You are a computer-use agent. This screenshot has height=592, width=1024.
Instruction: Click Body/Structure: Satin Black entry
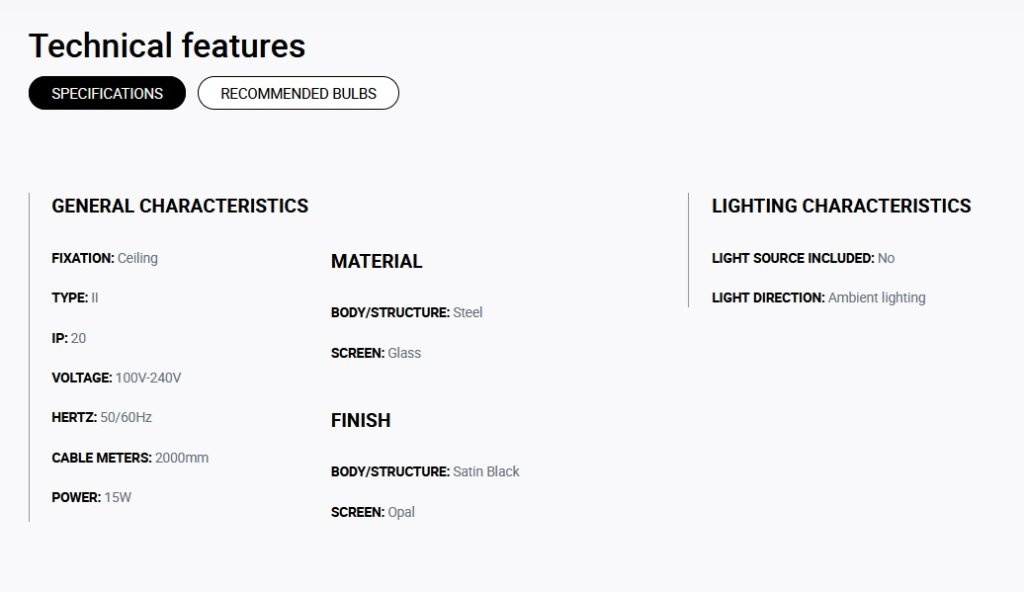pos(425,472)
